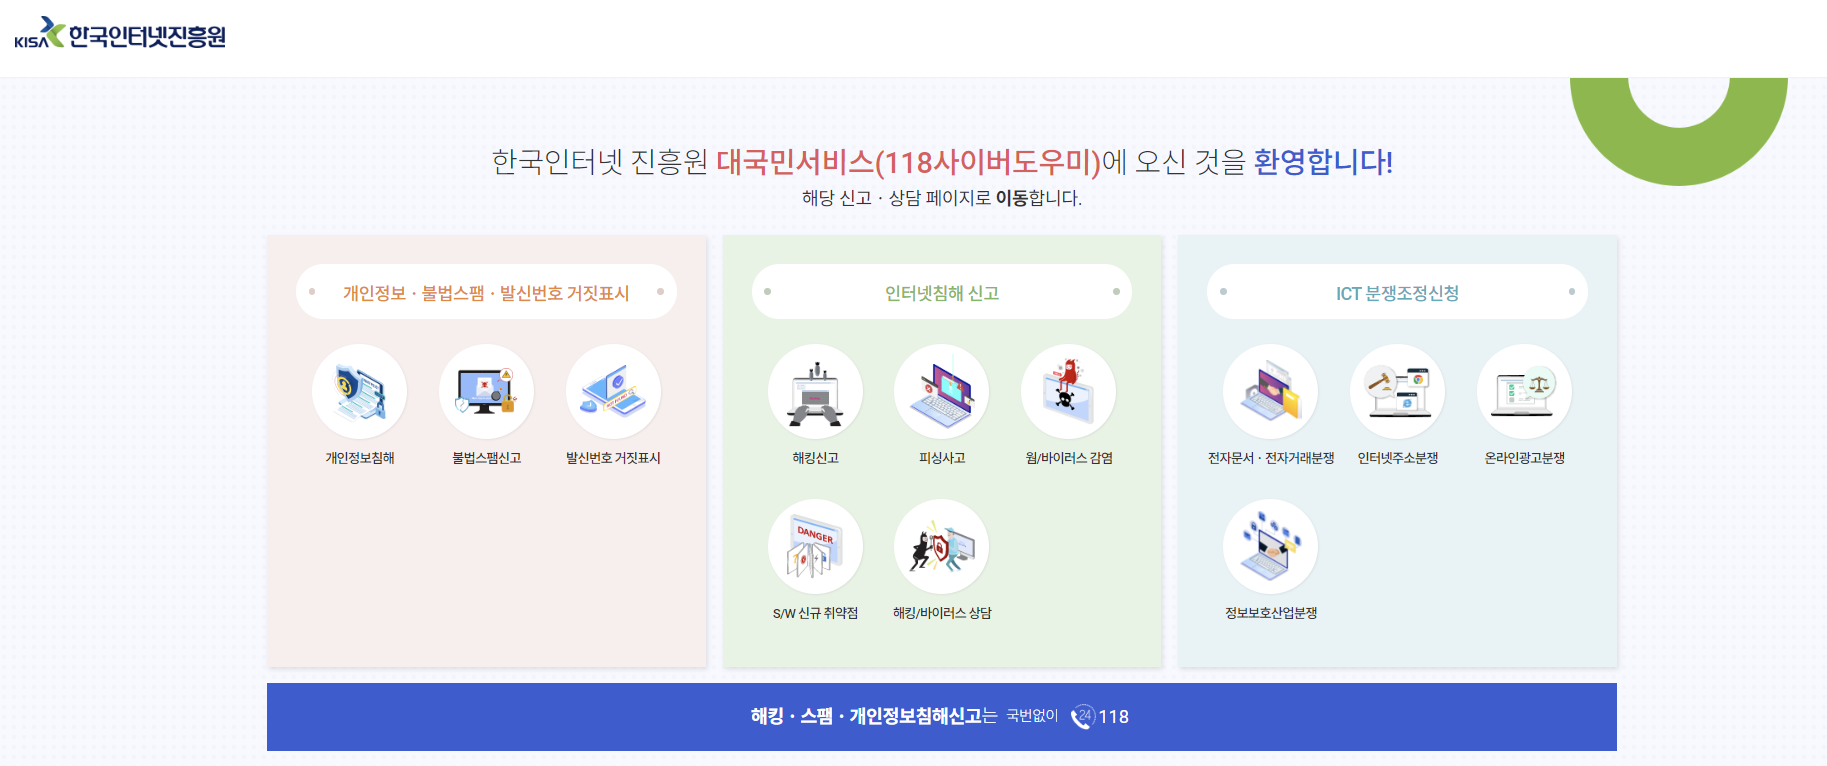
Task: Click the KISA 한국인터넷진흥원 logo
Action: [x=120, y=34]
